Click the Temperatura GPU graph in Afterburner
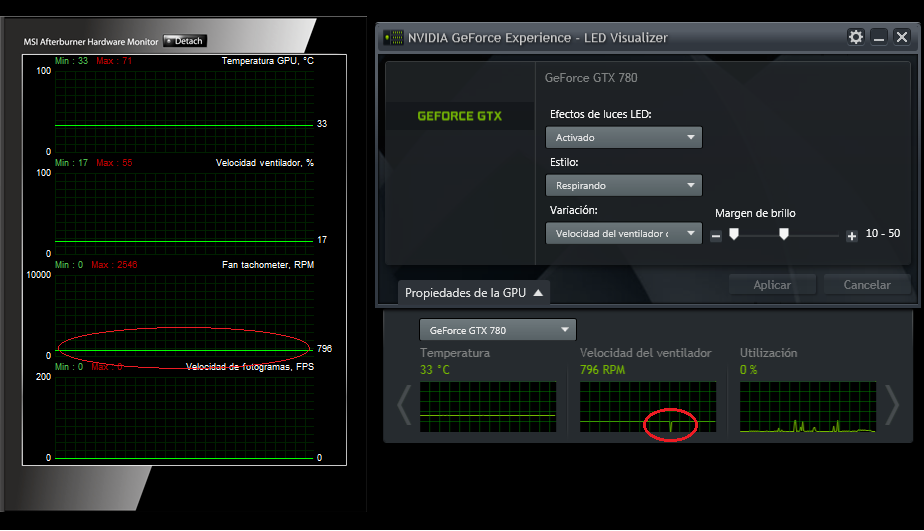The height and width of the screenshot is (531, 924). coord(184,111)
